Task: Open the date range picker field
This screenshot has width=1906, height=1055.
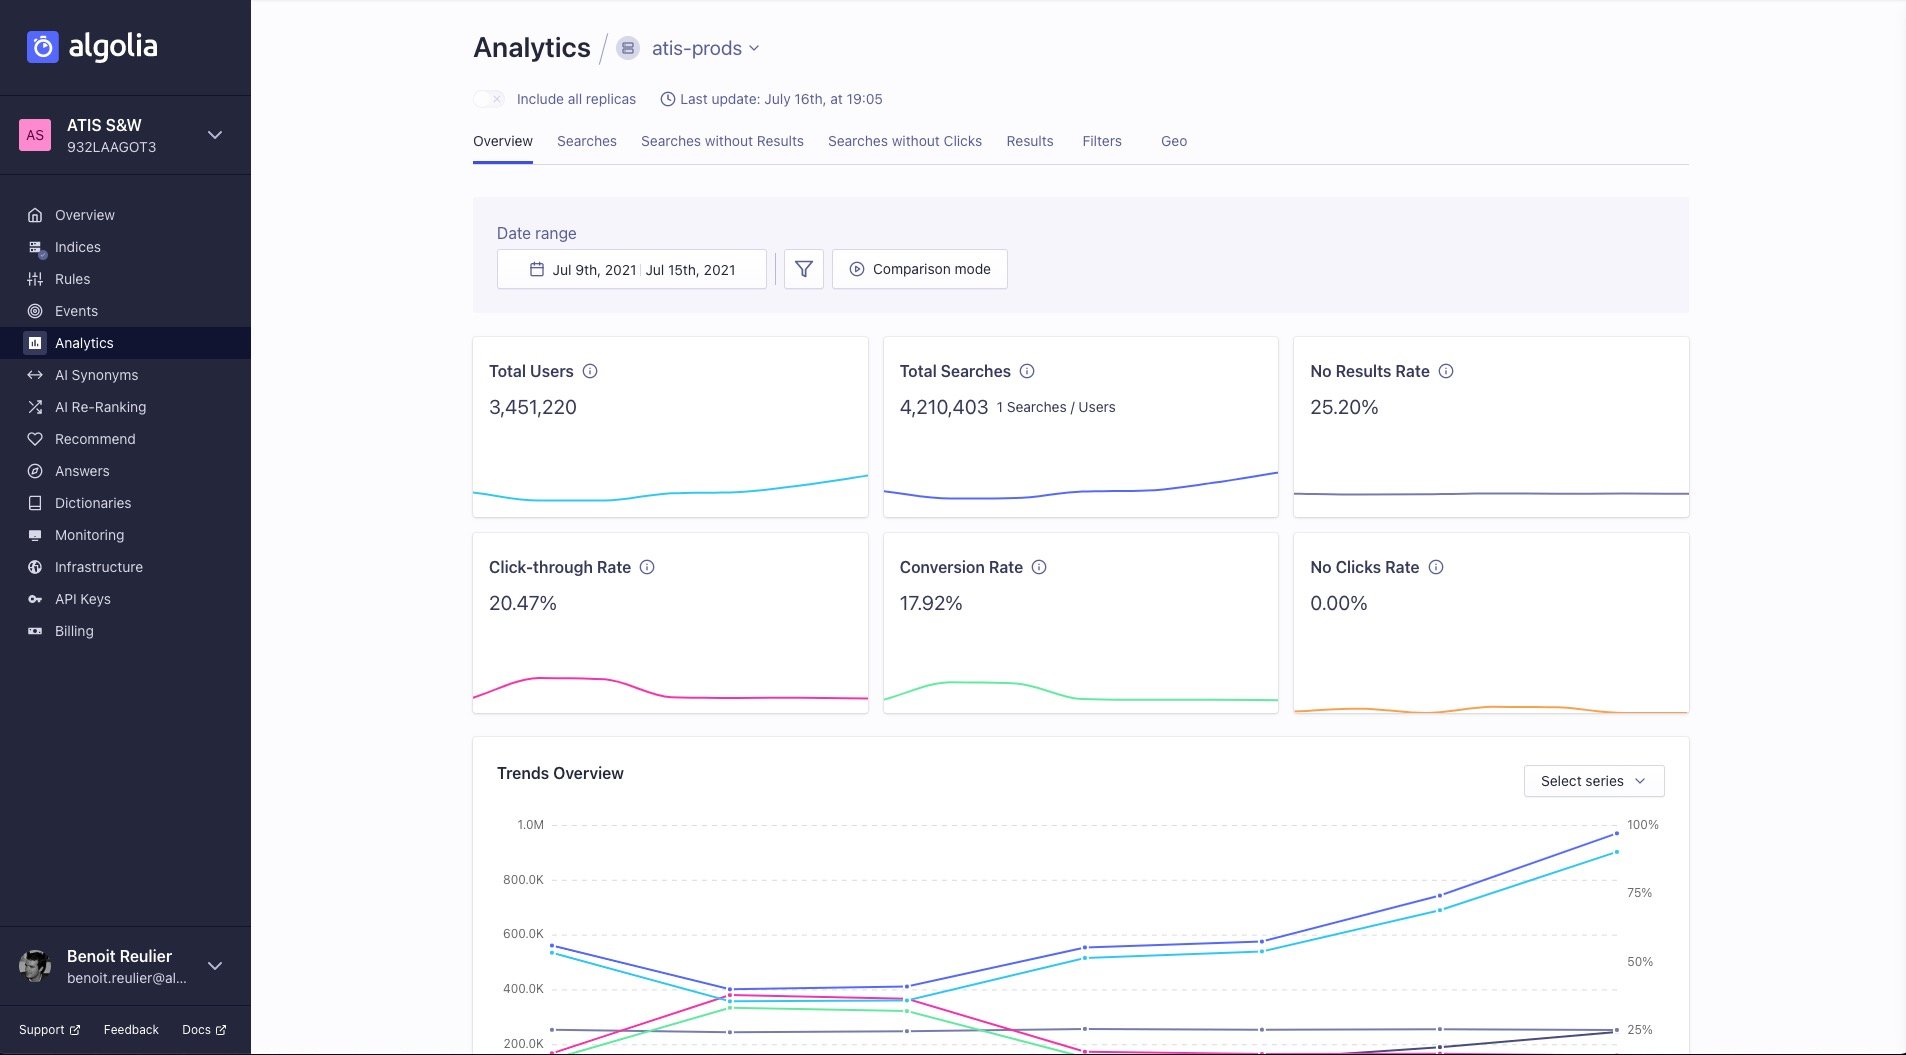Action: [631, 268]
